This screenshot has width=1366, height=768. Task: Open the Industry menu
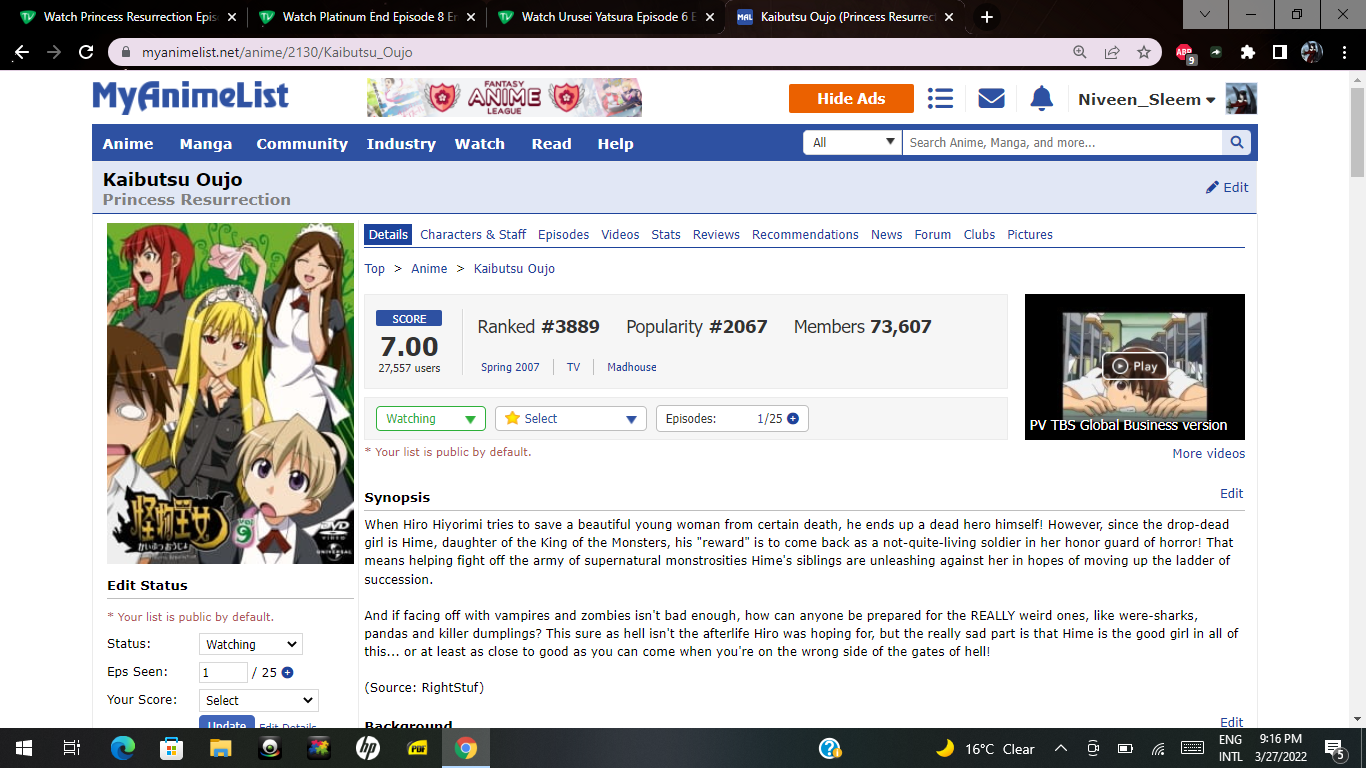pyautogui.click(x=401, y=144)
